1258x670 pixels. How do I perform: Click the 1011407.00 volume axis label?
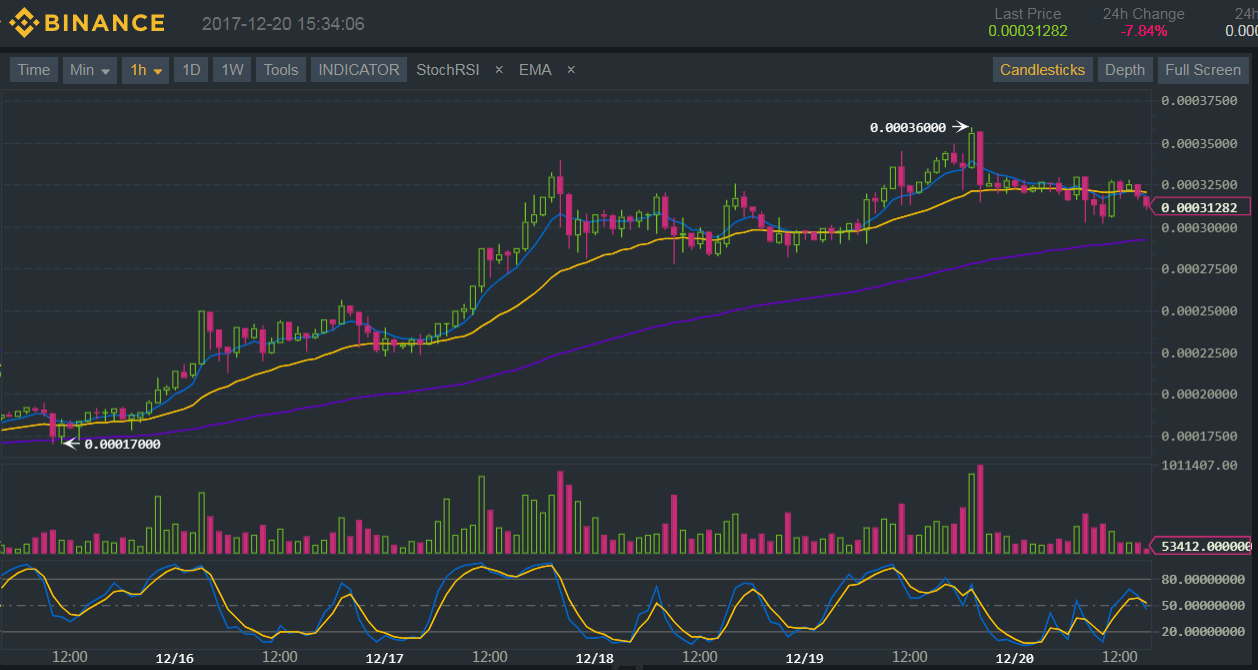coord(1201,466)
